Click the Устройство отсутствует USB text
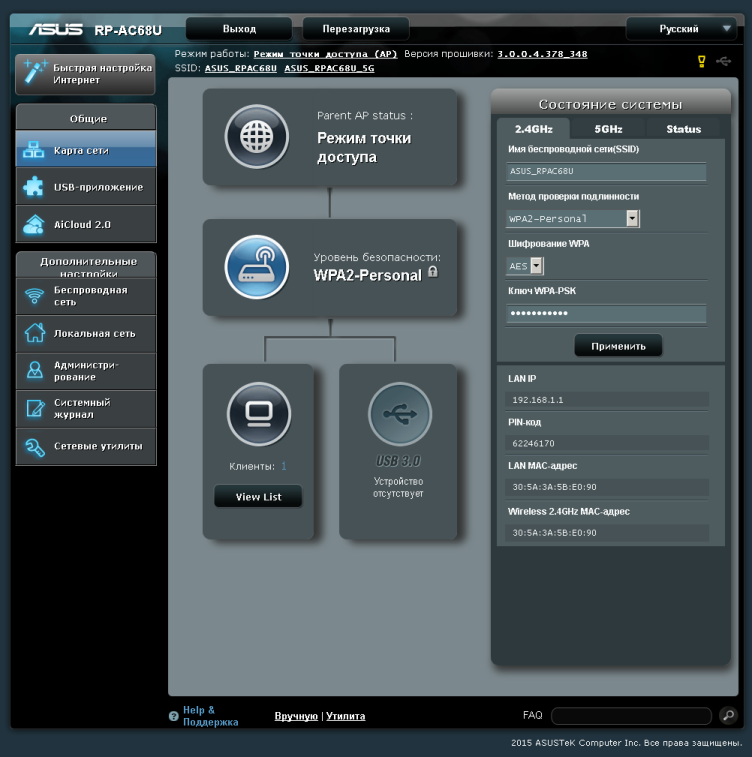The image size is (752, 757). pos(398,487)
